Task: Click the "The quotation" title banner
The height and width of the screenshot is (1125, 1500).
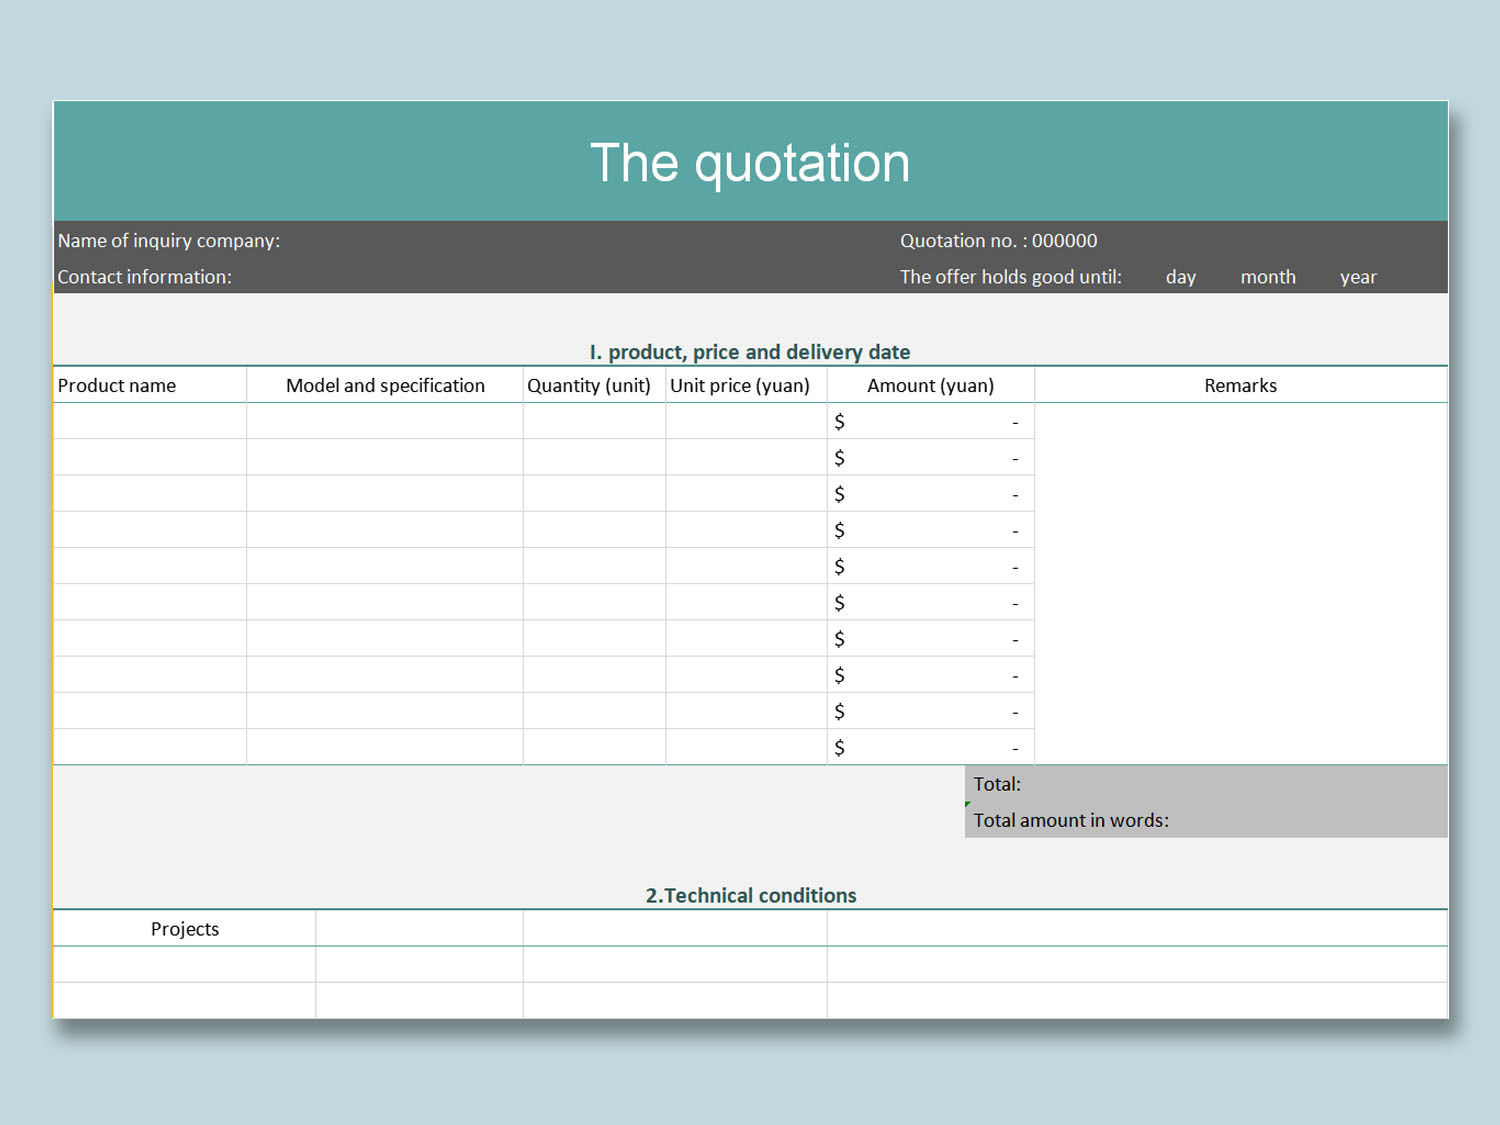Action: (x=750, y=160)
